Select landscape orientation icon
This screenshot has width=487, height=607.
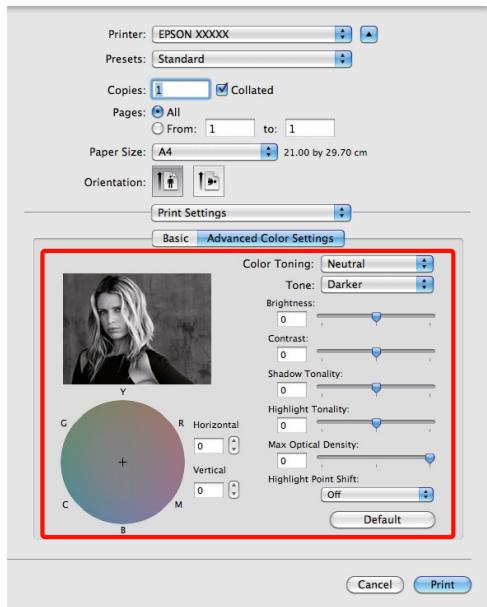coord(209,181)
